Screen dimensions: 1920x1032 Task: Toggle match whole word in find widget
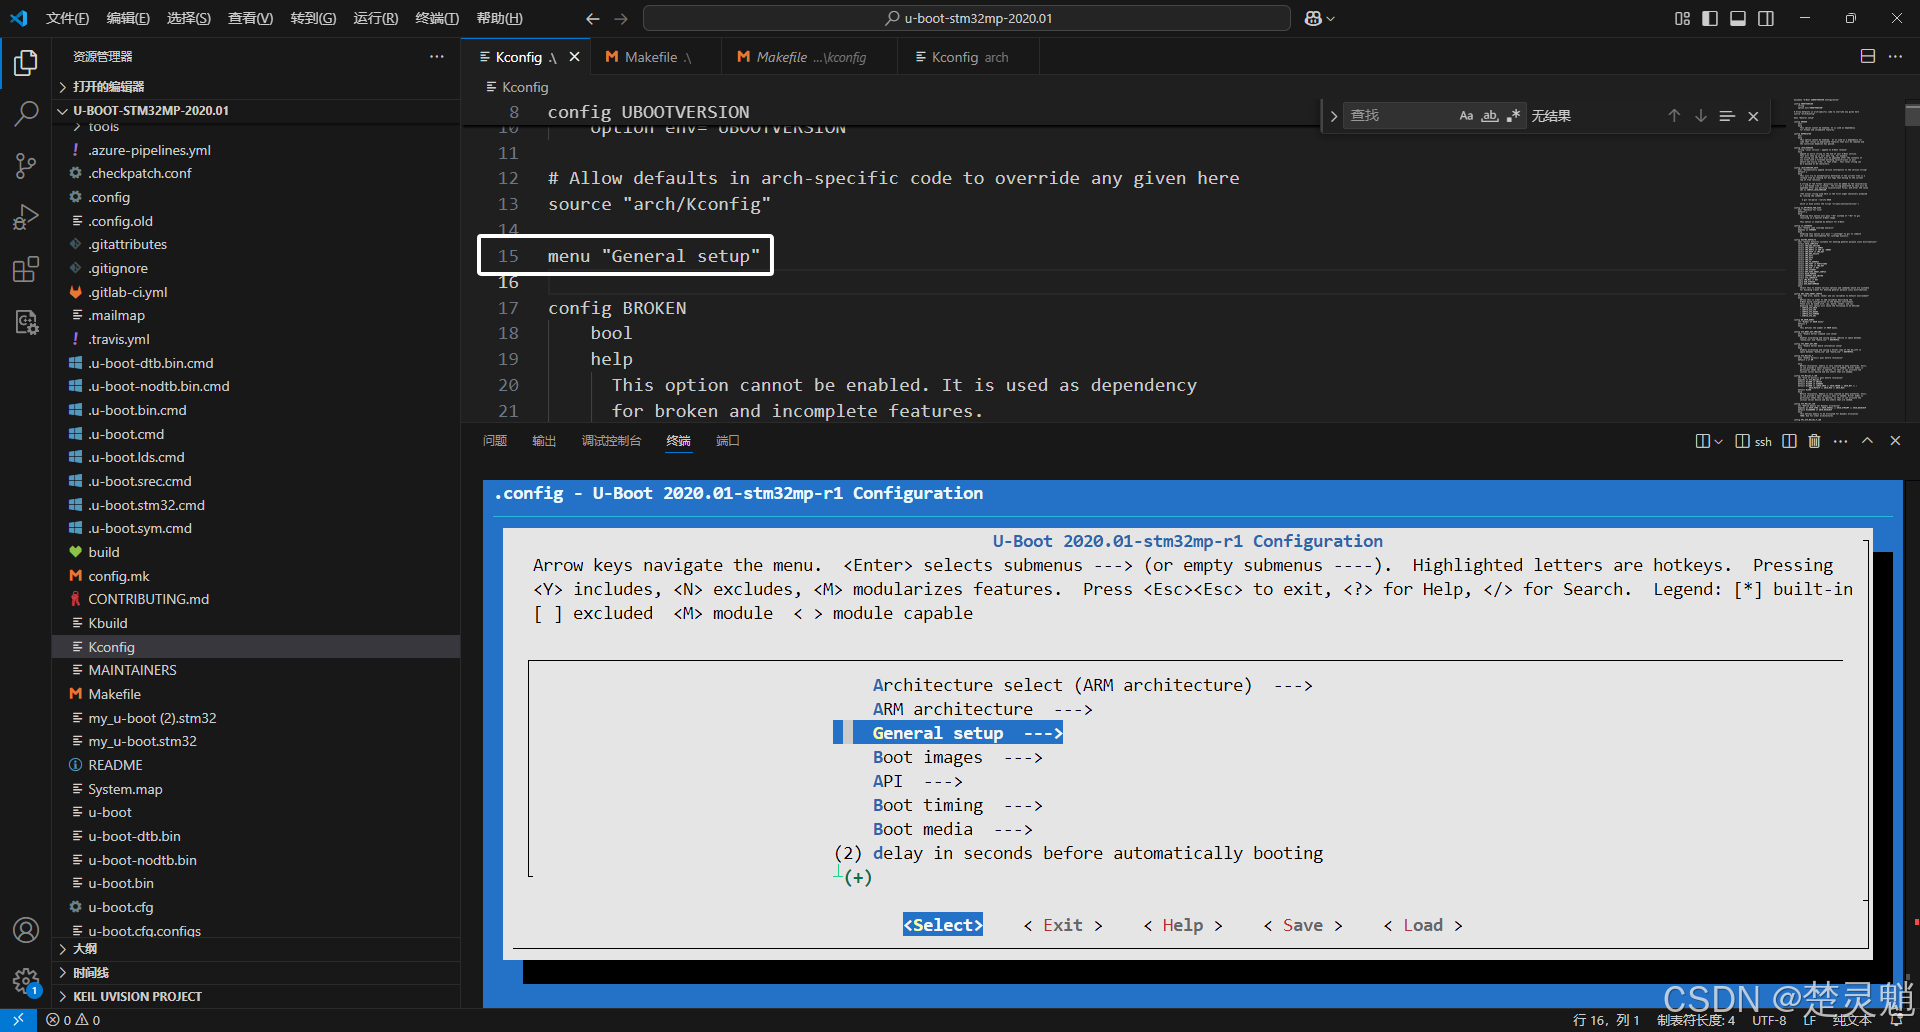click(x=1490, y=116)
